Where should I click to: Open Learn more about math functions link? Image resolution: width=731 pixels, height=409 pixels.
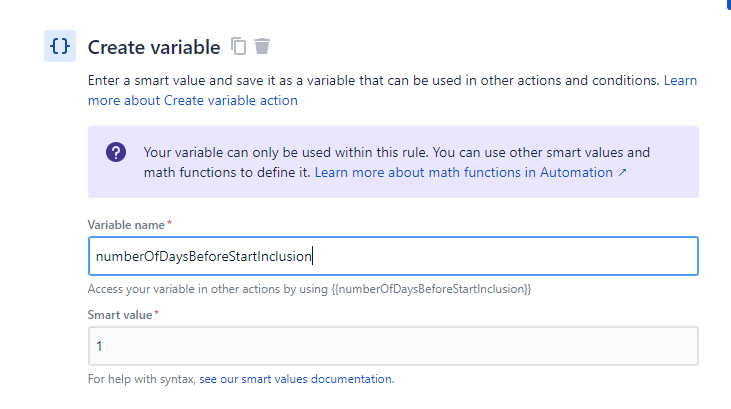click(470, 173)
